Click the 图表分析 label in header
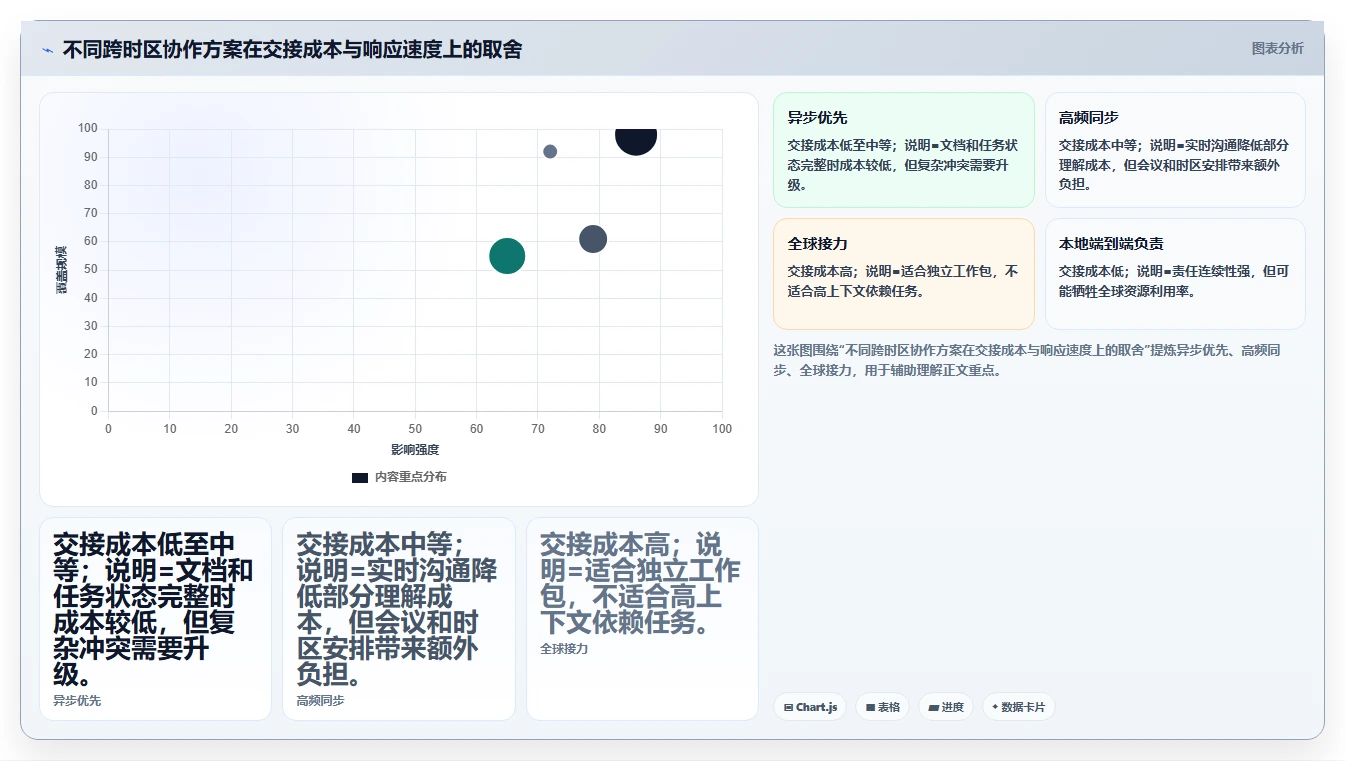This screenshot has width=1345, height=761. point(1277,48)
